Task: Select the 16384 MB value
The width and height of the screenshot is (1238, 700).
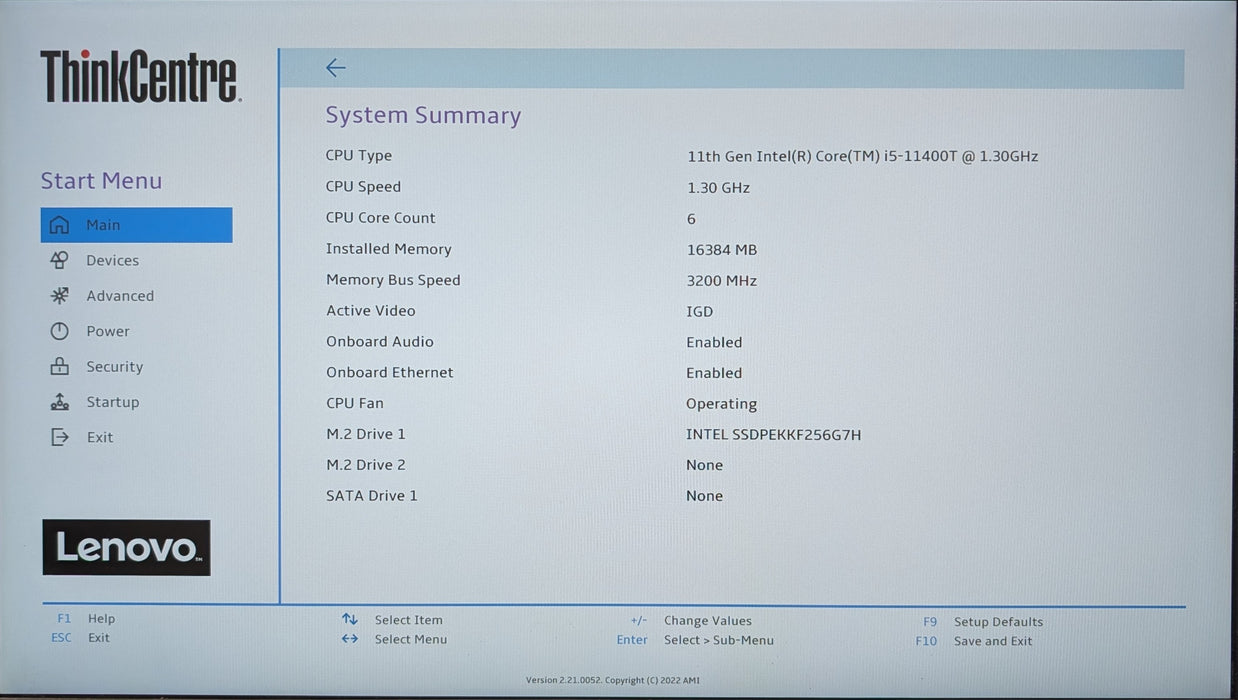Action: click(x=722, y=250)
